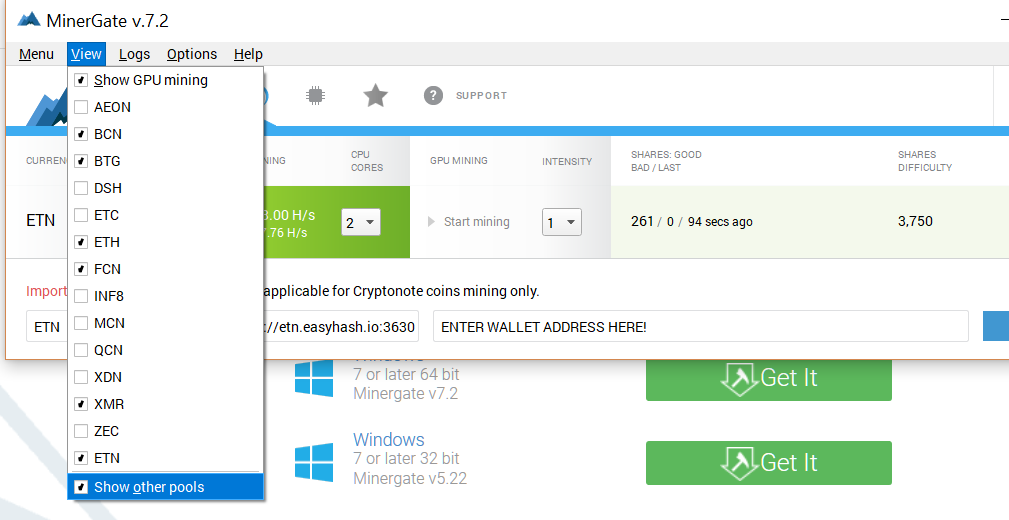Click the wallet address input field
This screenshot has width=1009, height=520.
(x=701, y=326)
